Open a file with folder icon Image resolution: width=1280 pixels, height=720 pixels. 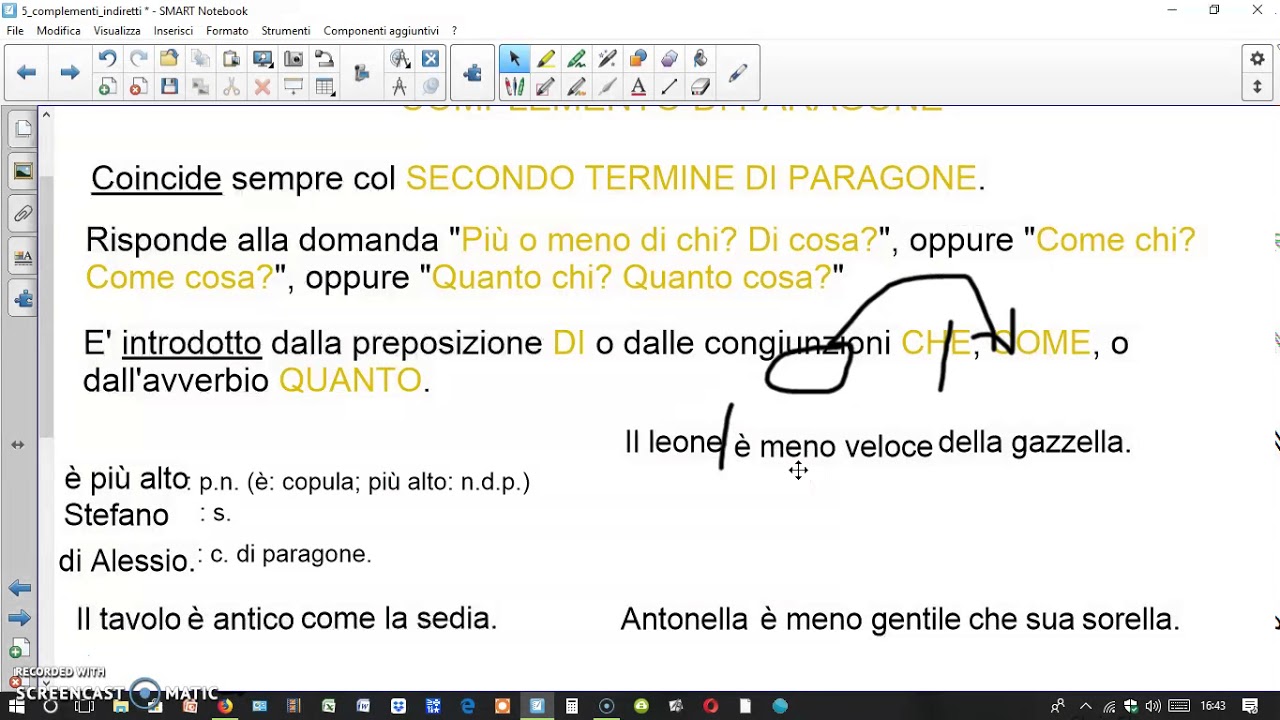tap(169, 59)
